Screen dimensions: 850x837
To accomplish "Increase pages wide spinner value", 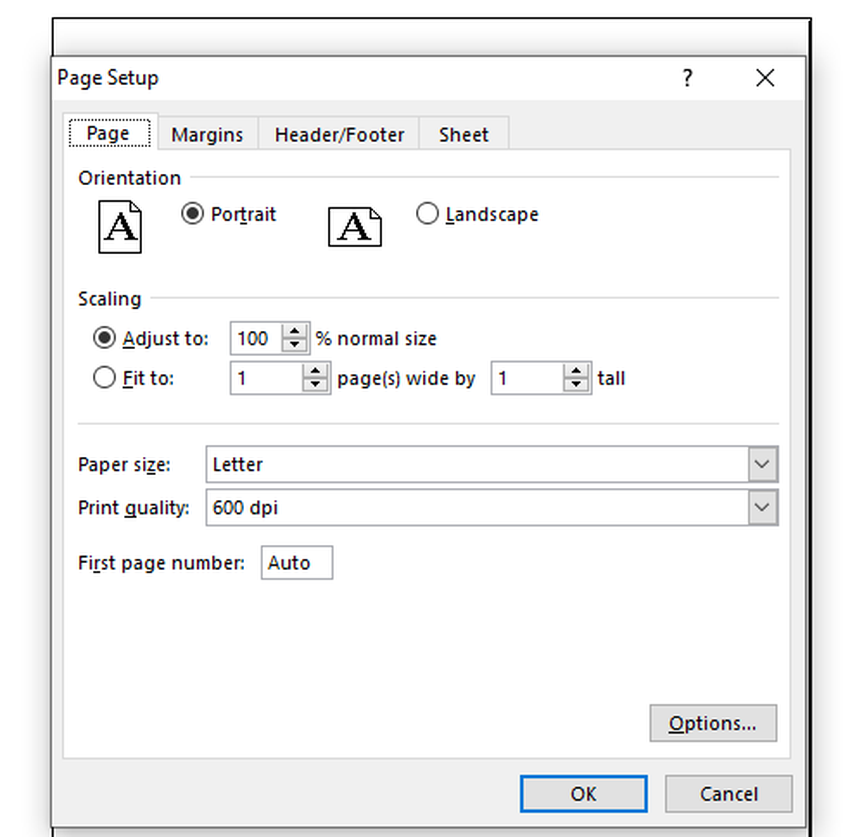I will [316, 371].
